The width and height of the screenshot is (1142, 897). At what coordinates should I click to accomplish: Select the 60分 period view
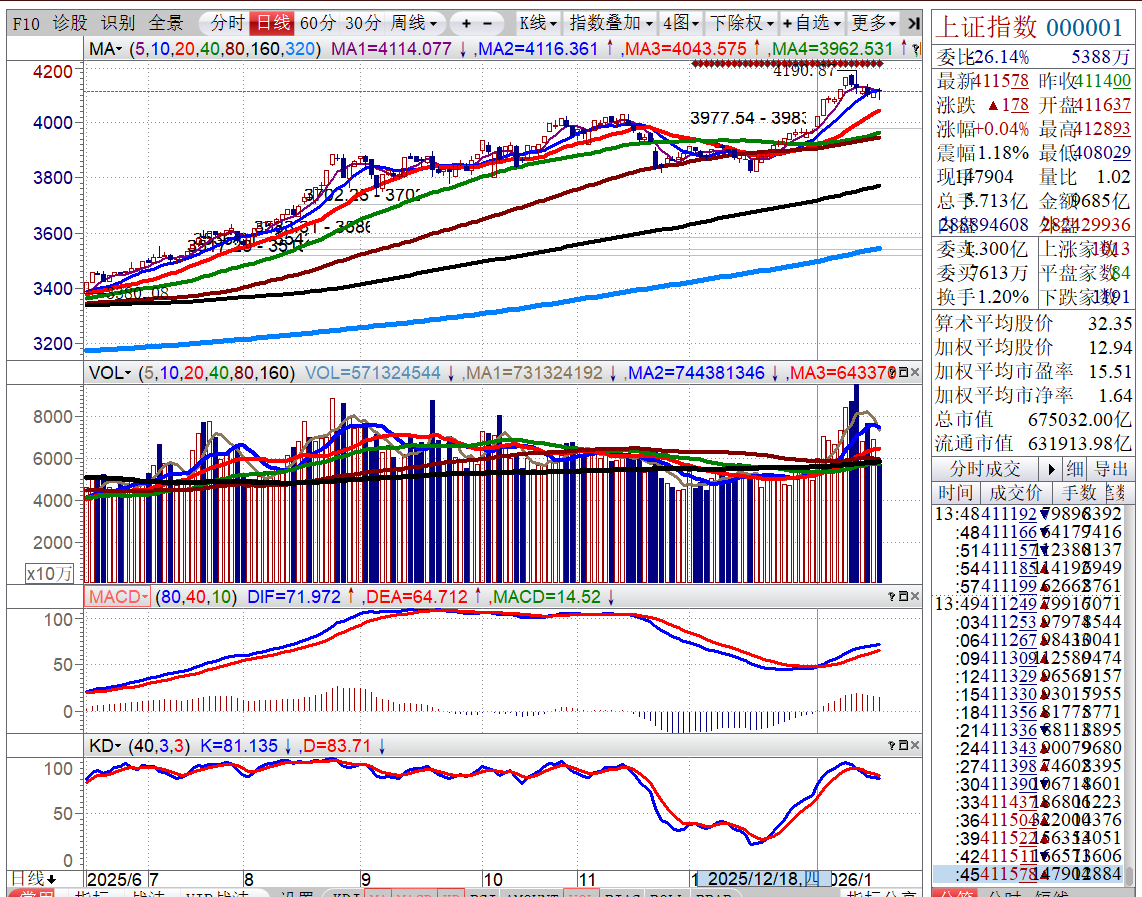coord(318,23)
